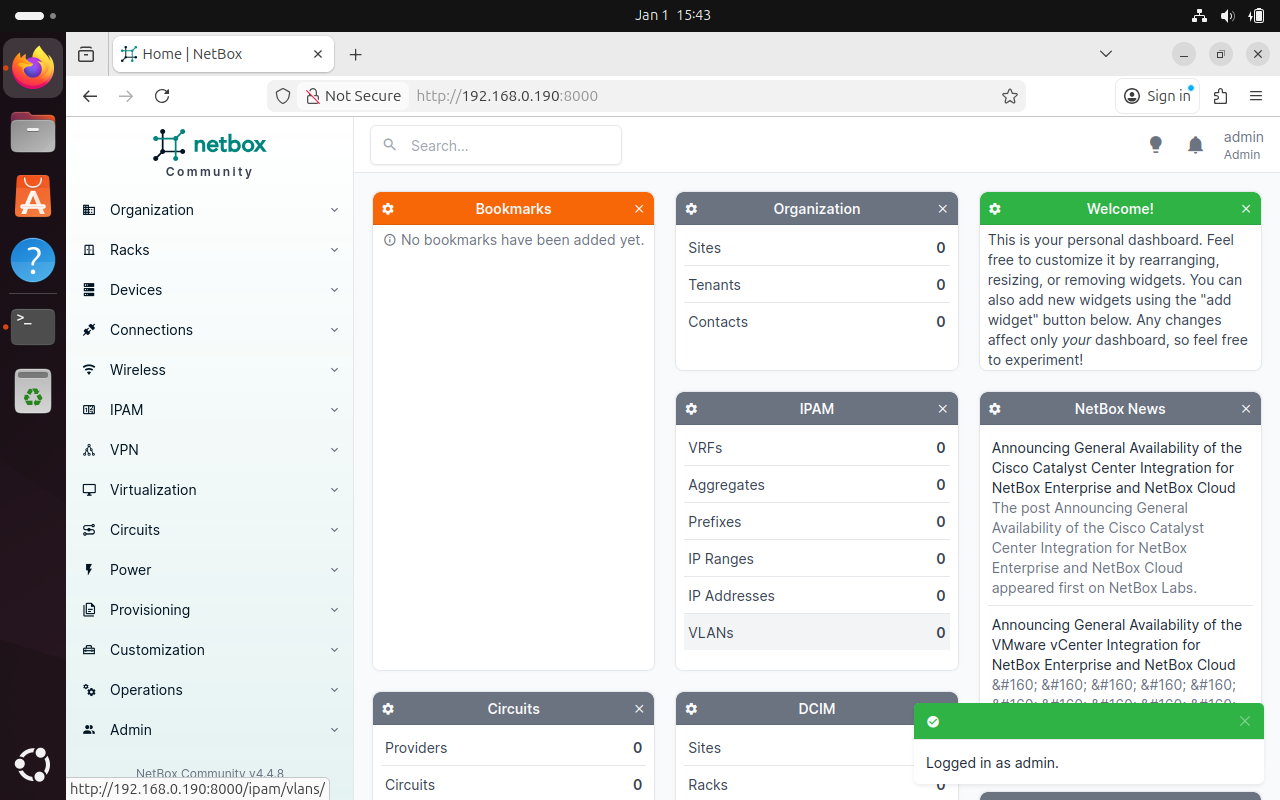List all tabs dropdown arrow
Viewport: 1280px width, 800px height.
[1106, 54]
